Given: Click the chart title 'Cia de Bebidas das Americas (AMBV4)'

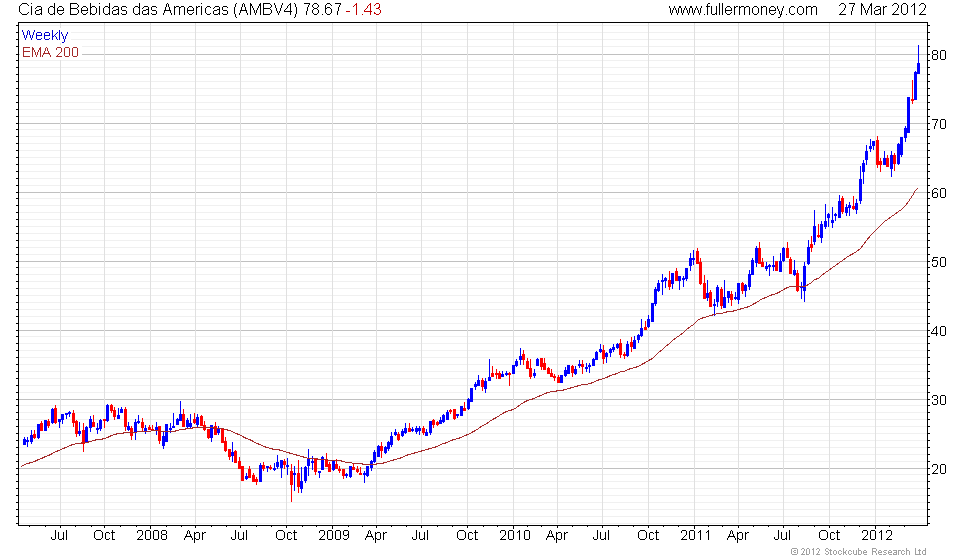Looking at the screenshot, I should [x=158, y=10].
